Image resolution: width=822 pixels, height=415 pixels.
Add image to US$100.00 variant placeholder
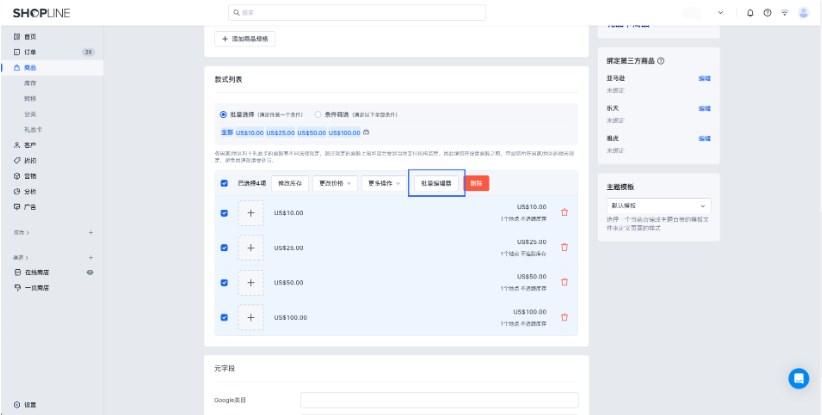[x=251, y=318]
